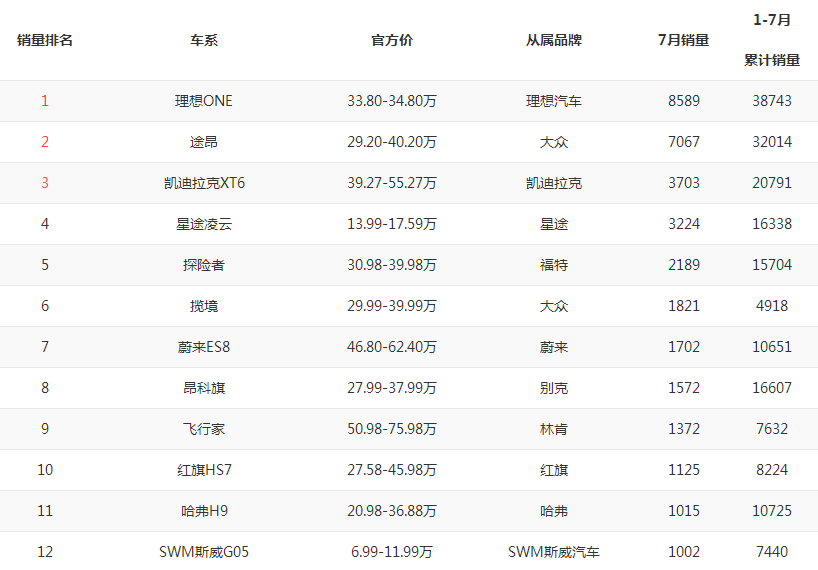The height and width of the screenshot is (570, 818).
Task: Click the SWM斯威G05 car series
Action: (204, 552)
